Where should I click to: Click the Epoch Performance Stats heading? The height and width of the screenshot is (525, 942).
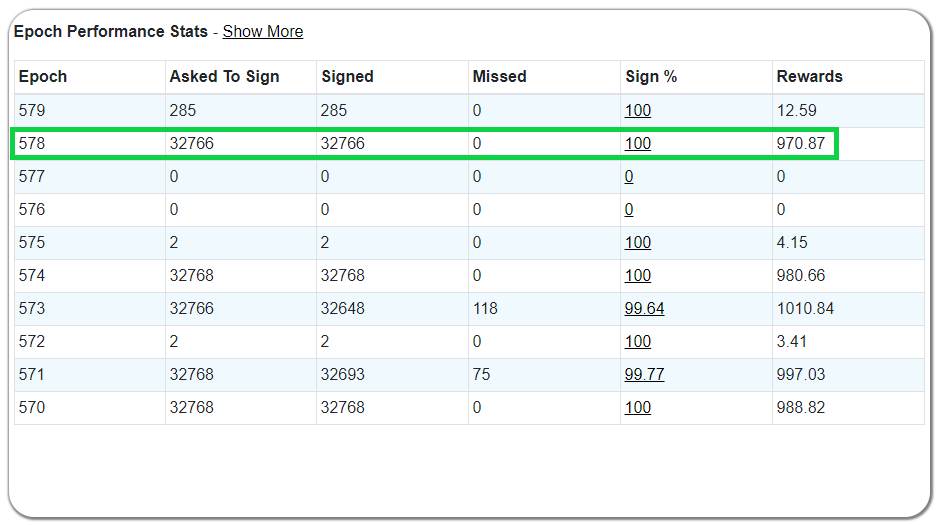pos(111,31)
